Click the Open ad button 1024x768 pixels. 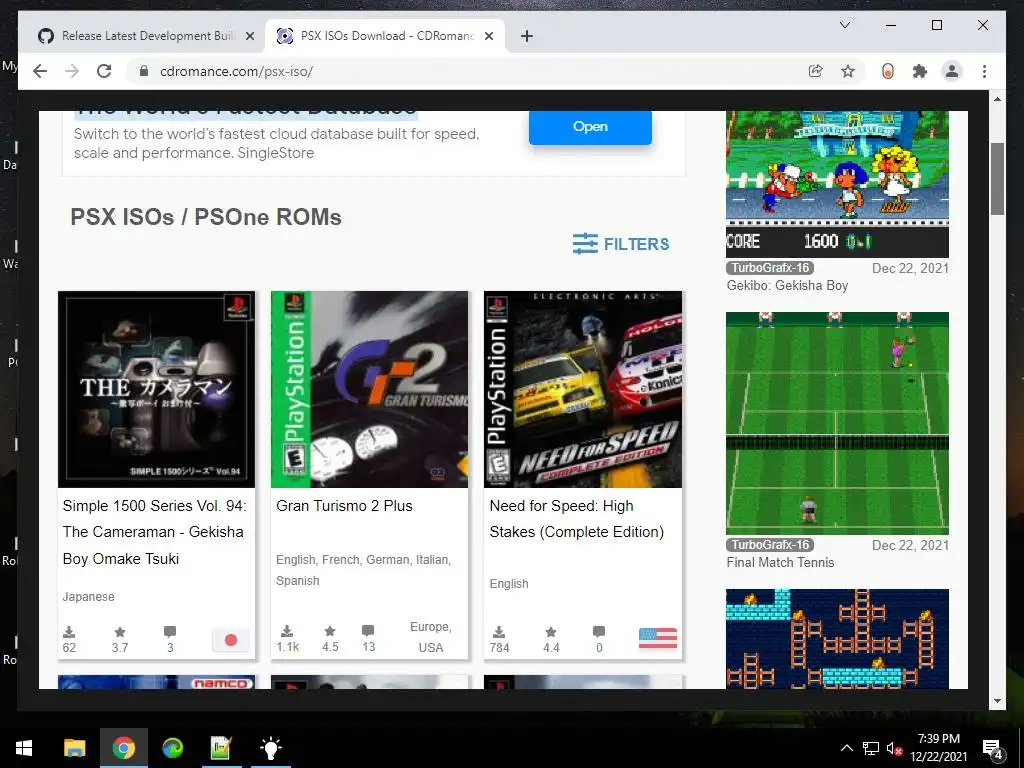pyautogui.click(x=590, y=127)
